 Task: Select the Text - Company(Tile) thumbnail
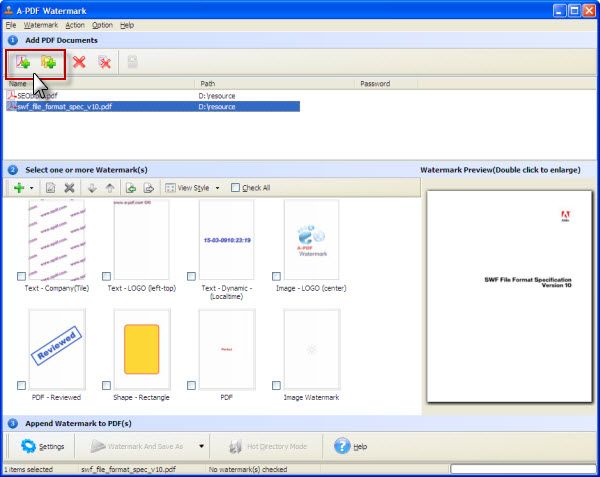click(57, 240)
